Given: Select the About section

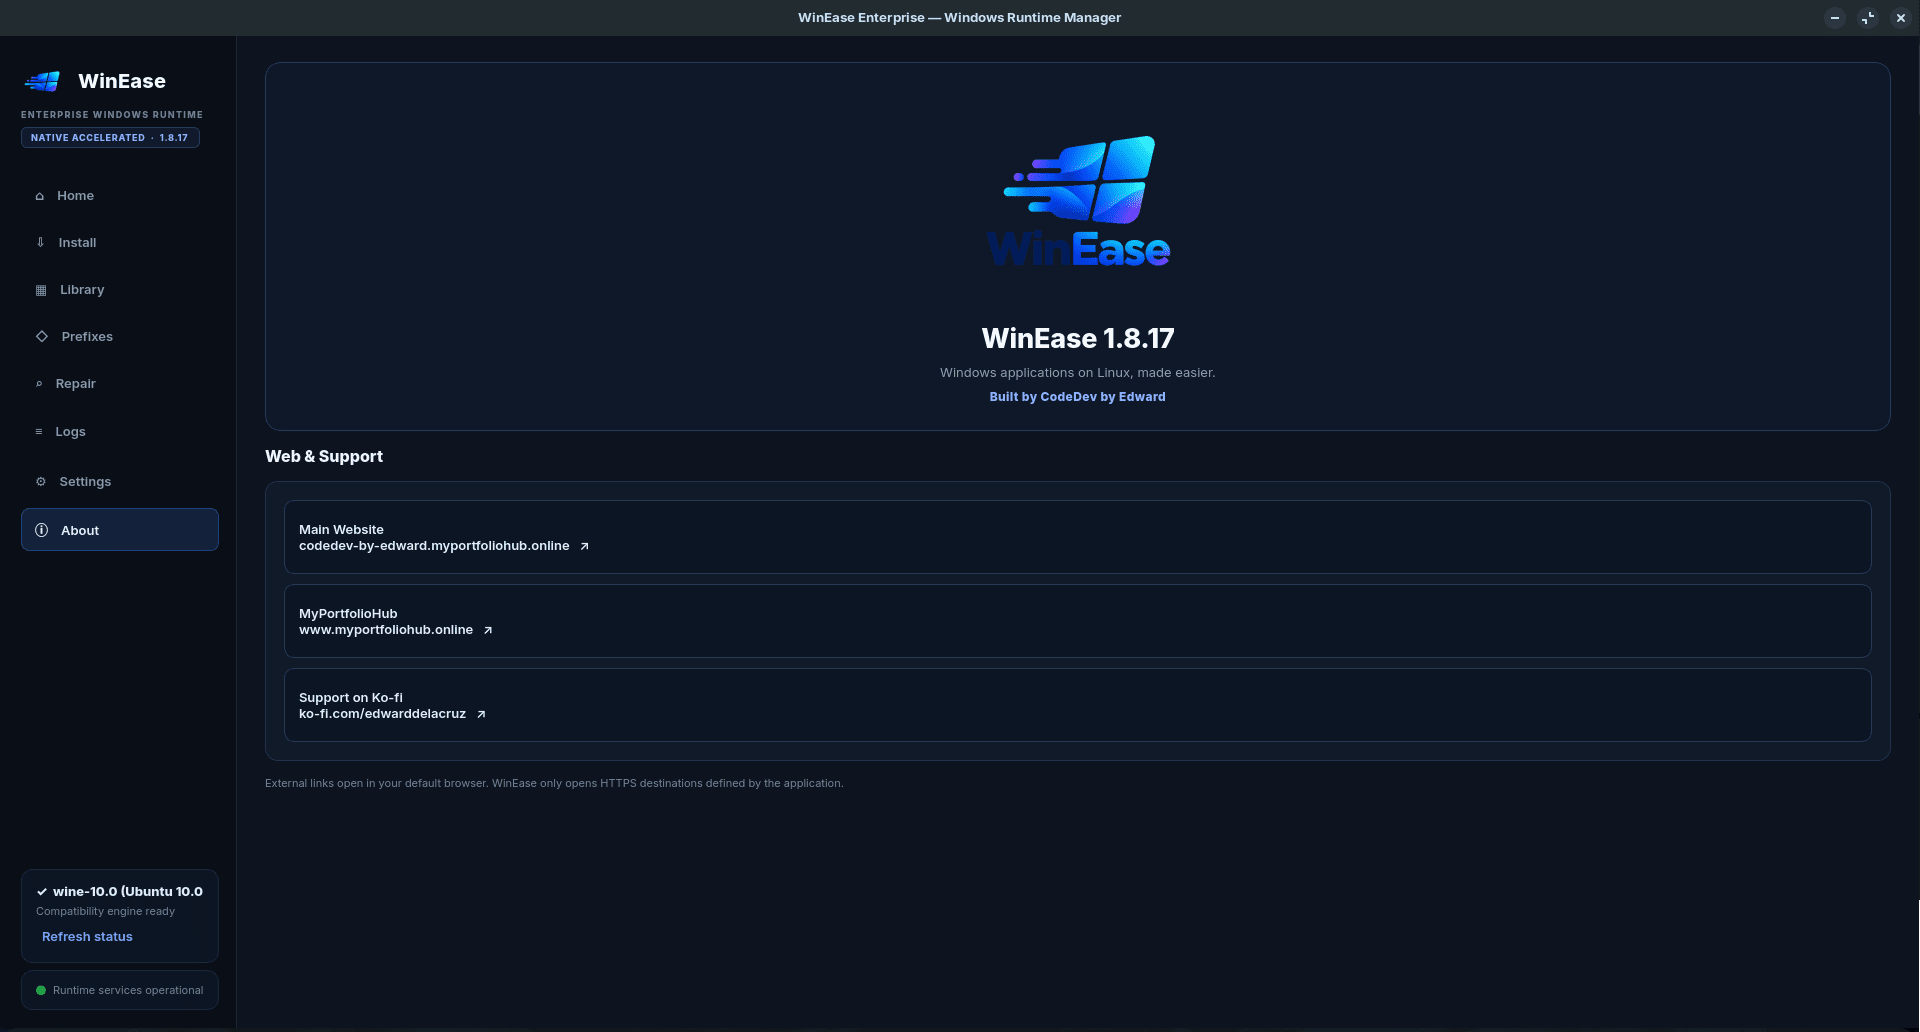Looking at the screenshot, I should click(120, 530).
